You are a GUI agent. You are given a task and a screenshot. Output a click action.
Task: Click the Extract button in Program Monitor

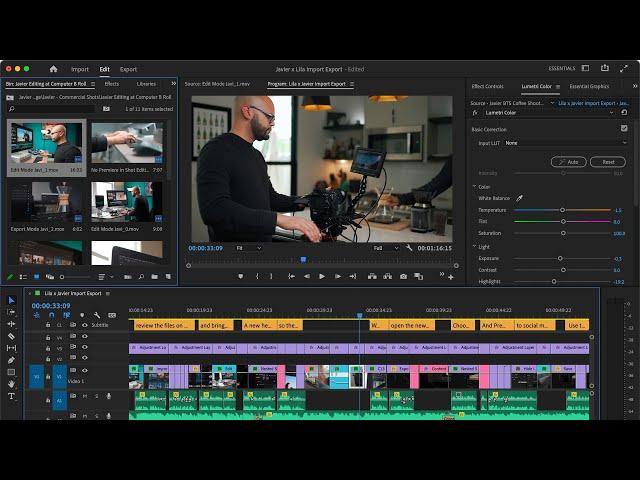pyautogui.click(x=387, y=276)
